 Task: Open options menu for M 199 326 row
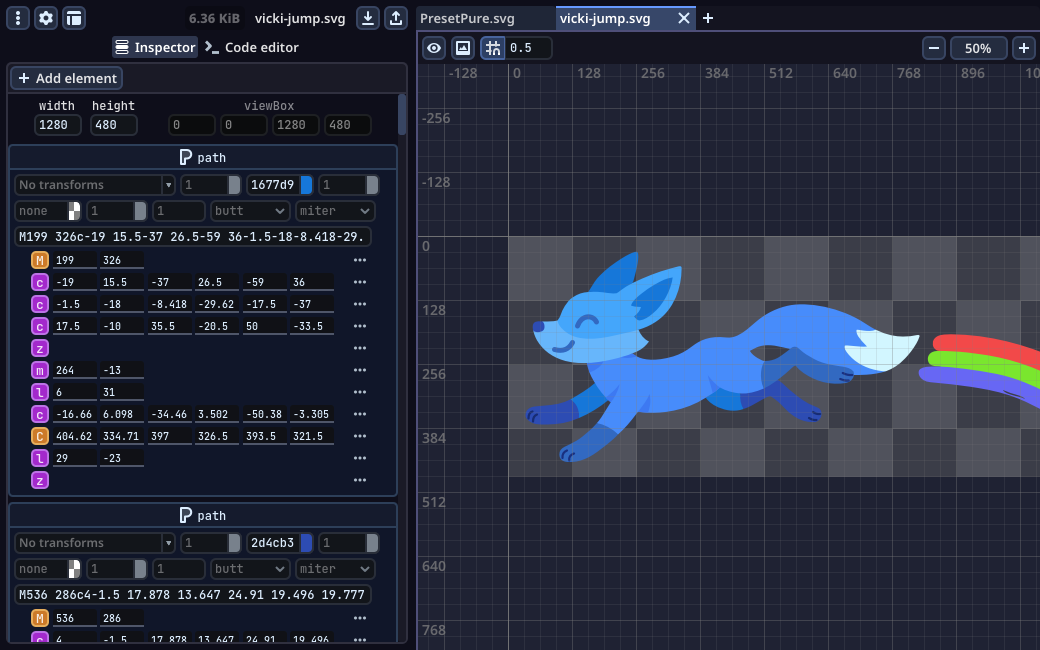coord(360,260)
